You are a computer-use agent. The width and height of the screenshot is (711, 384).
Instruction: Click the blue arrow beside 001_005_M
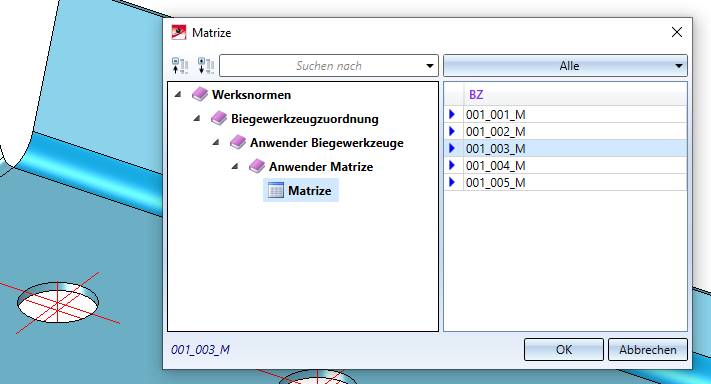point(452,182)
